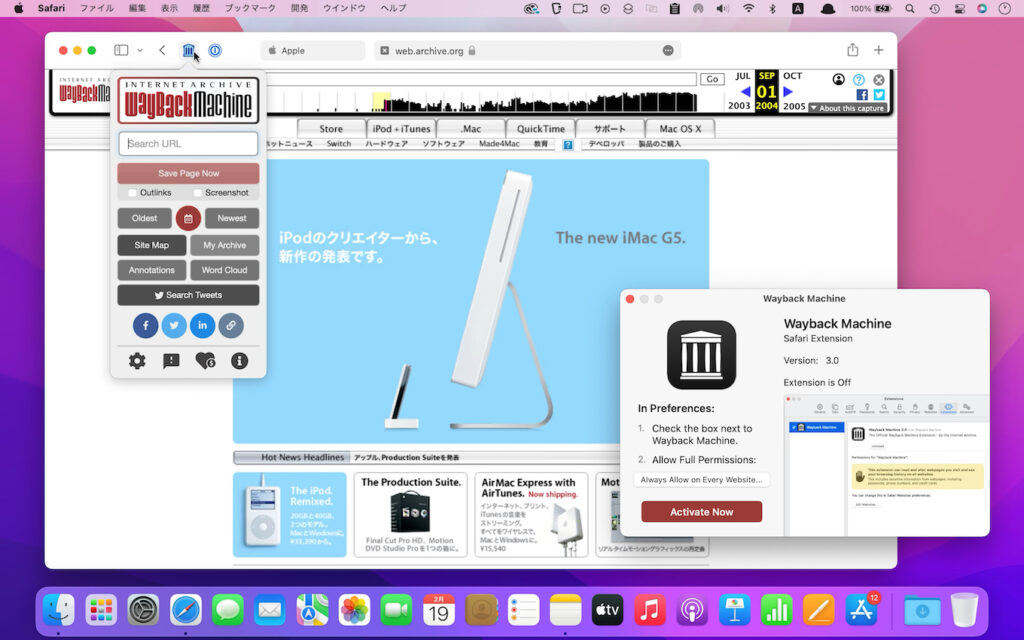
Task: Open The Production Suite promo thumbnail
Action: 411,515
